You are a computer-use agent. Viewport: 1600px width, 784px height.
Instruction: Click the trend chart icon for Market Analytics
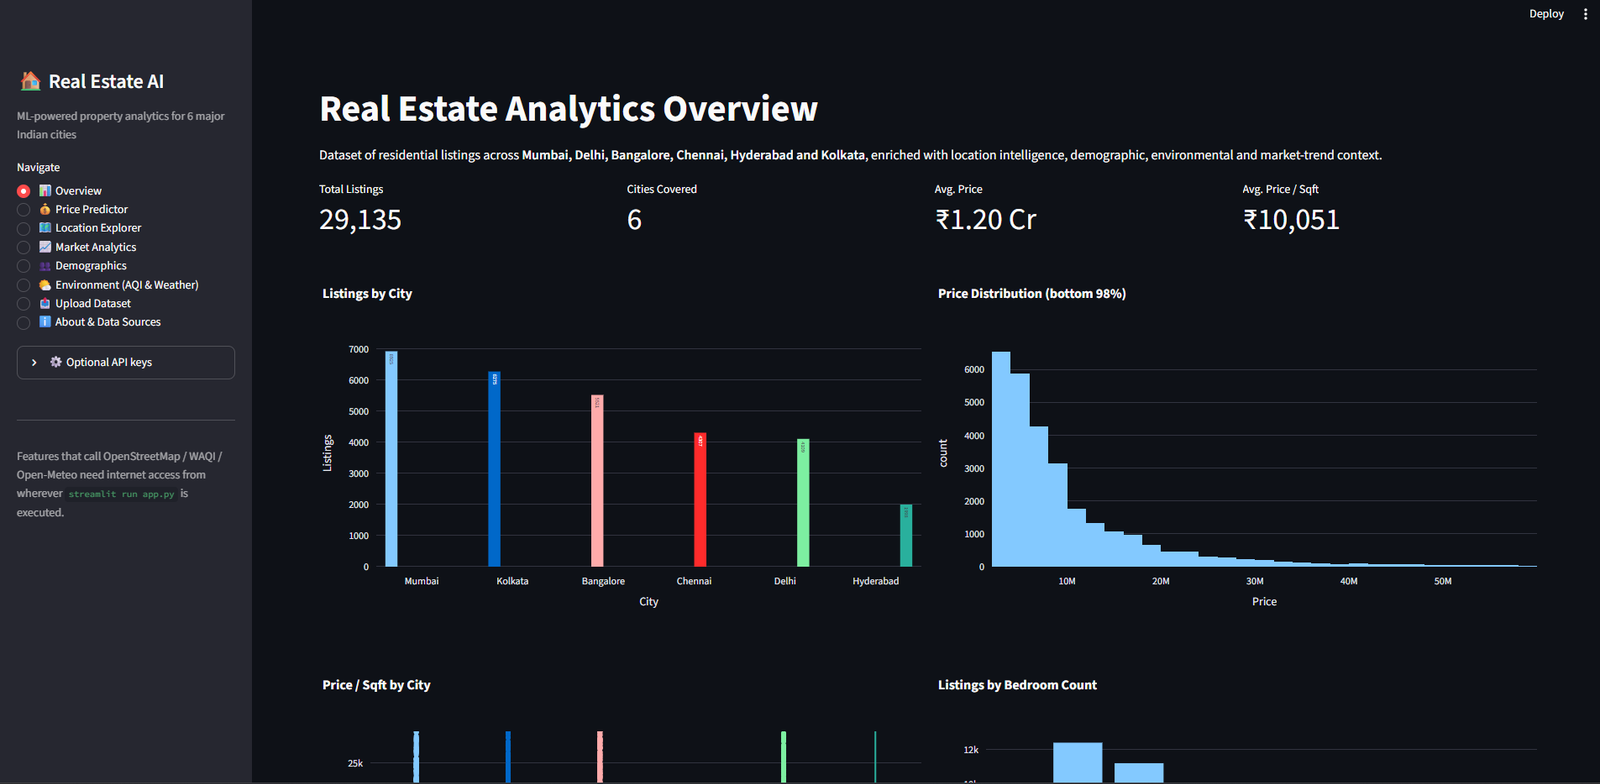[x=45, y=247]
